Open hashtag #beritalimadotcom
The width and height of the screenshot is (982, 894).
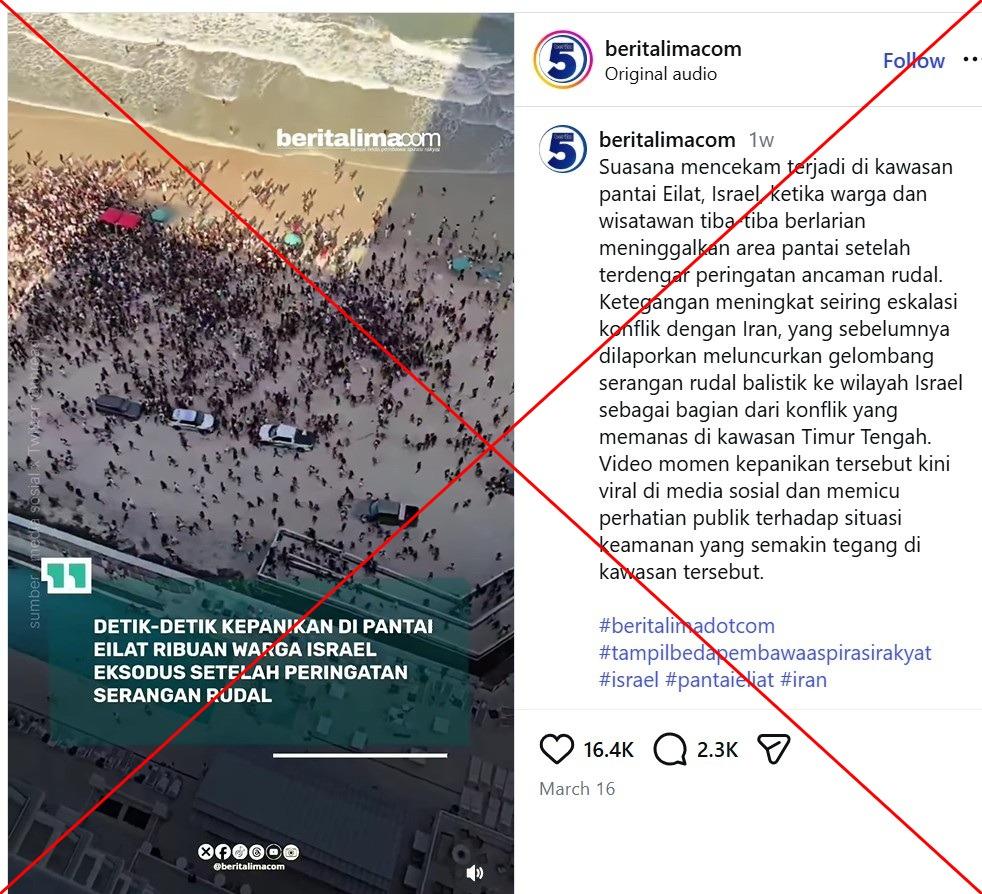tap(687, 625)
